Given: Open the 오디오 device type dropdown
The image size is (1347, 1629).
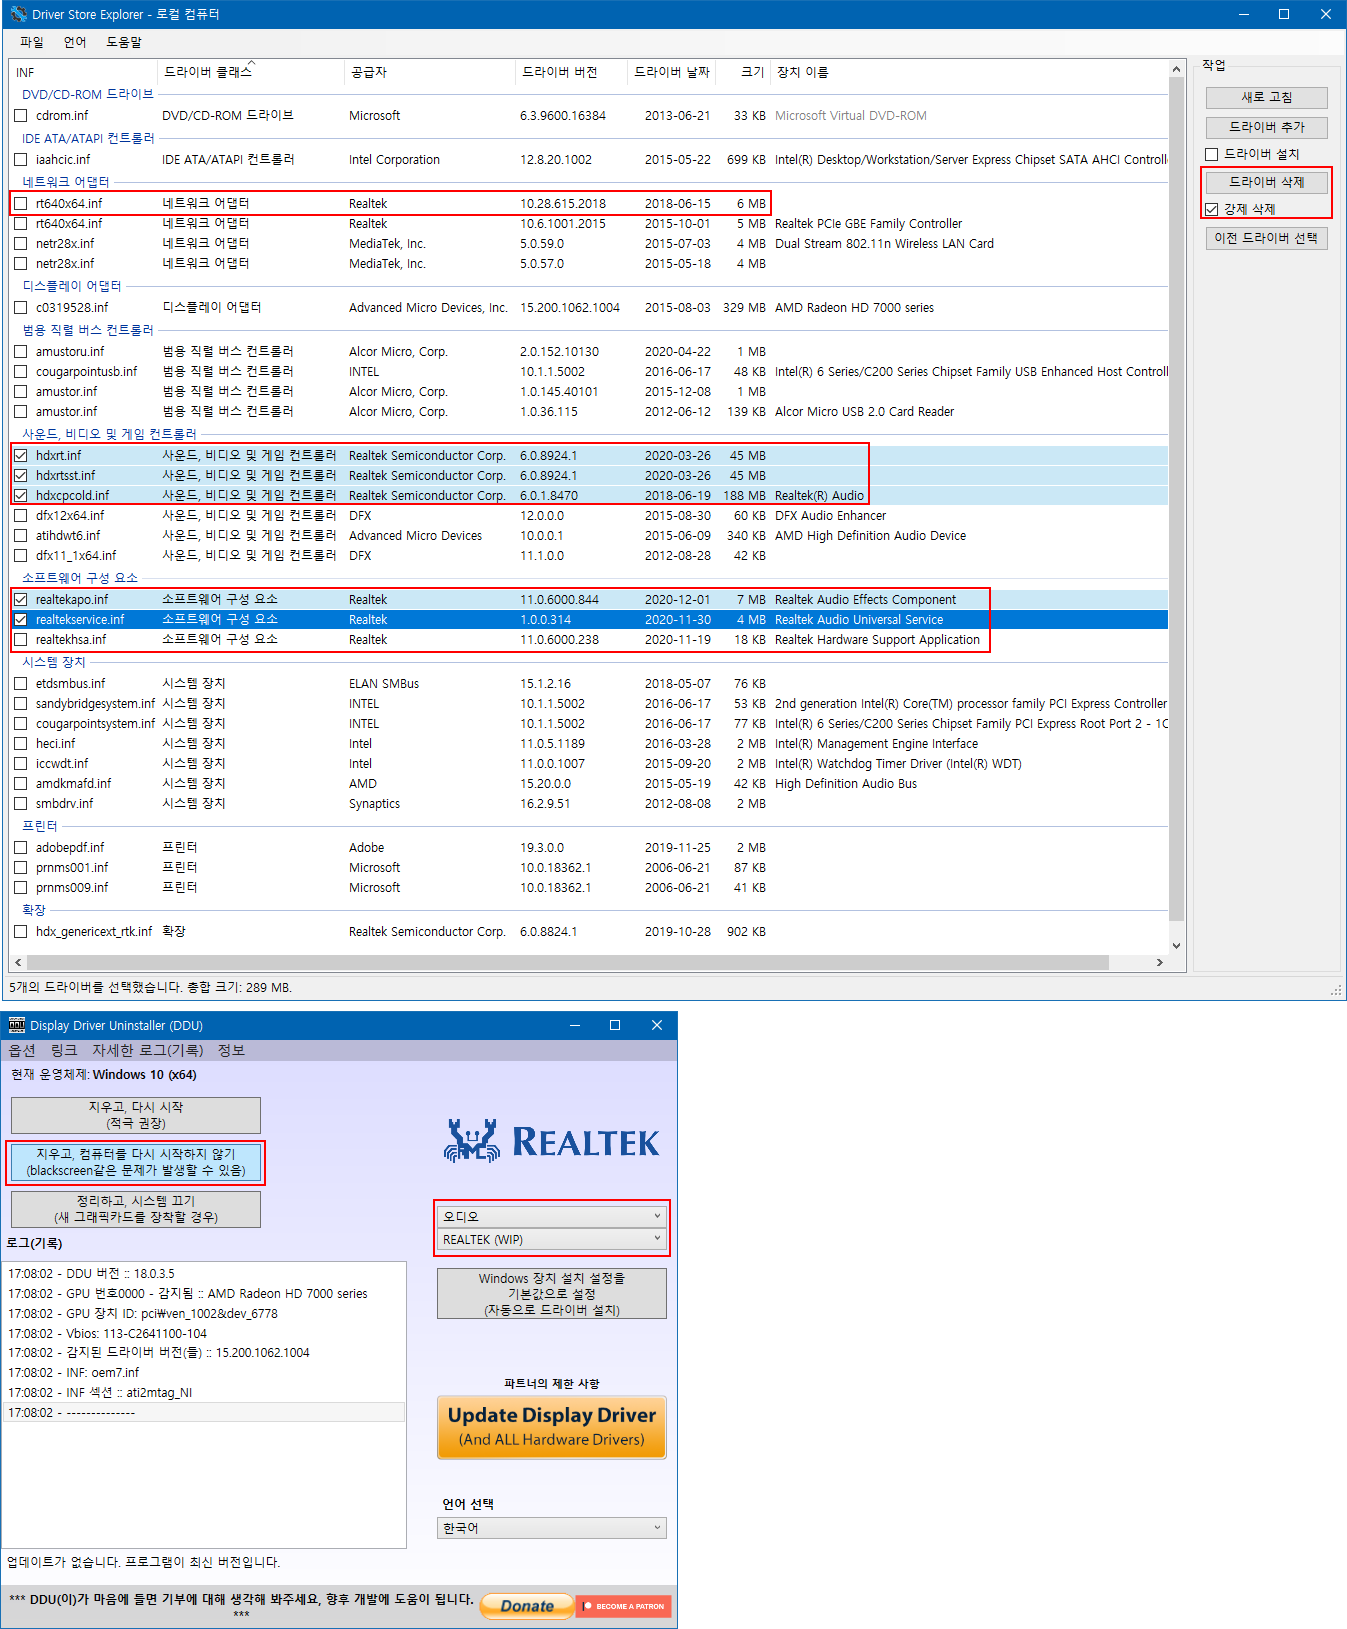Looking at the screenshot, I should click(x=552, y=1216).
